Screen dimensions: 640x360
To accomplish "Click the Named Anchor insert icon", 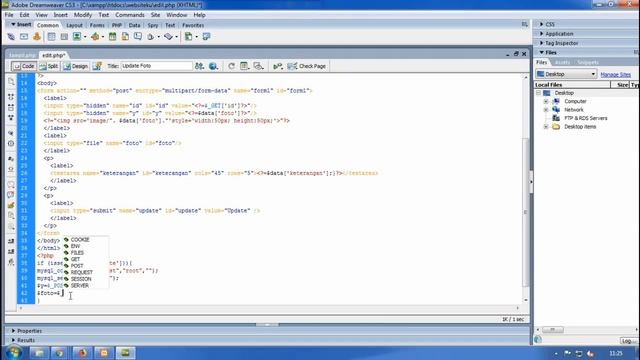I will [x=37, y=37].
